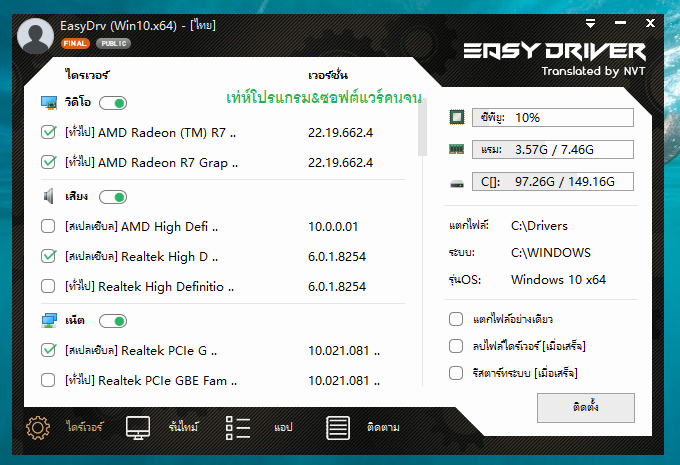
Task: Click the apps list icon in bottom bar
Action: (238, 428)
